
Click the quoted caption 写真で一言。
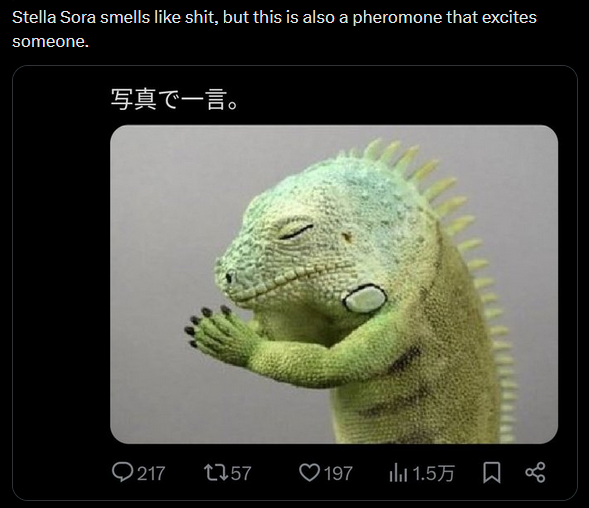click(174, 100)
